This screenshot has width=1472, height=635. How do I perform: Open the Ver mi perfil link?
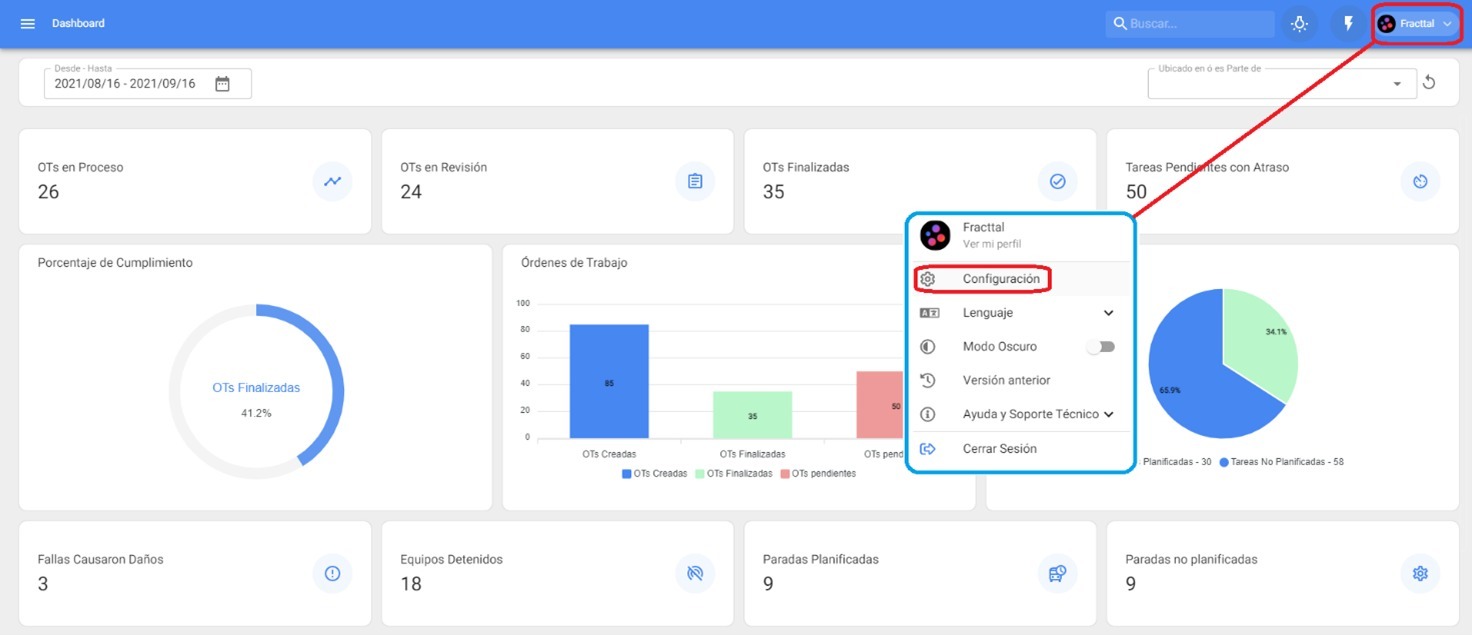coord(991,244)
